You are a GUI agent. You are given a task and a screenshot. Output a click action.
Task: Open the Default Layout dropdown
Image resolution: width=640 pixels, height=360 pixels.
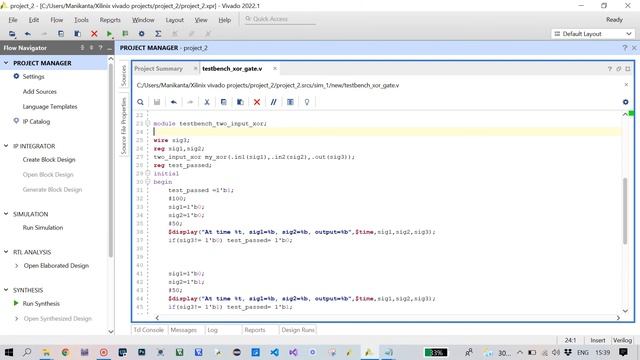point(593,34)
